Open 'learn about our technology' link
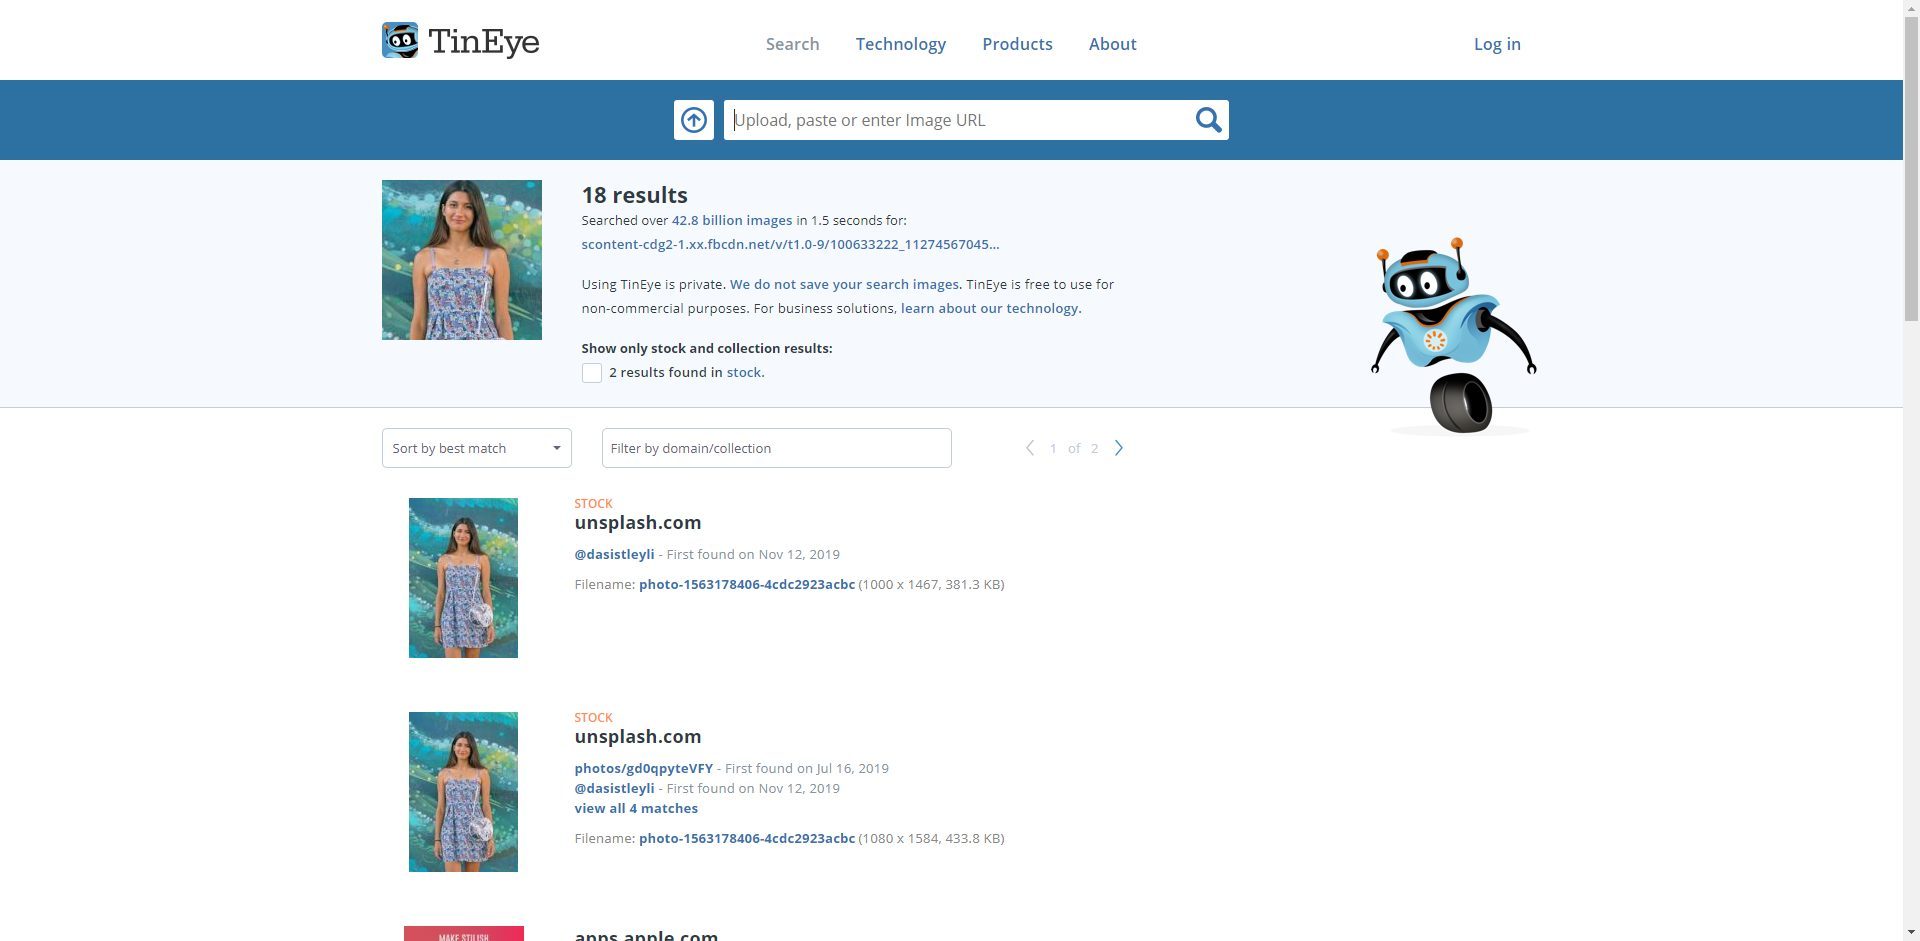Image resolution: width=1920 pixels, height=941 pixels. point(990,308)
